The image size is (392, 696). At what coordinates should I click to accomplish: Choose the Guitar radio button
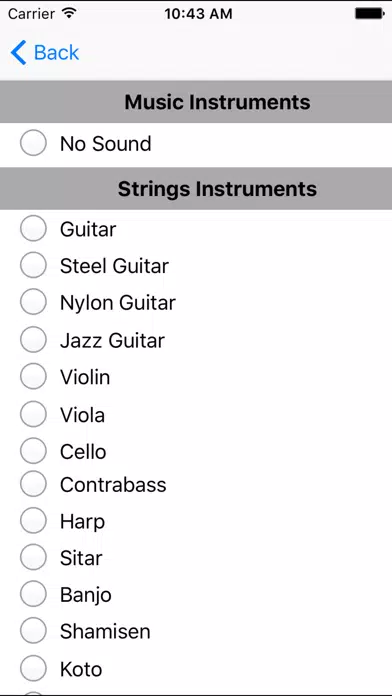pyautogui.click(x=33, y=229)
